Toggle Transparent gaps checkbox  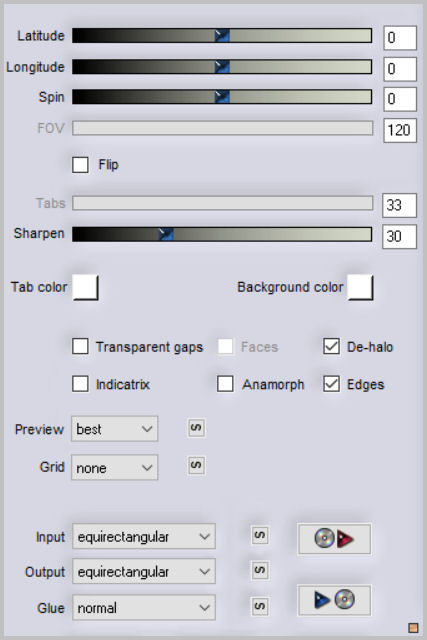click(x=80, y=347)
